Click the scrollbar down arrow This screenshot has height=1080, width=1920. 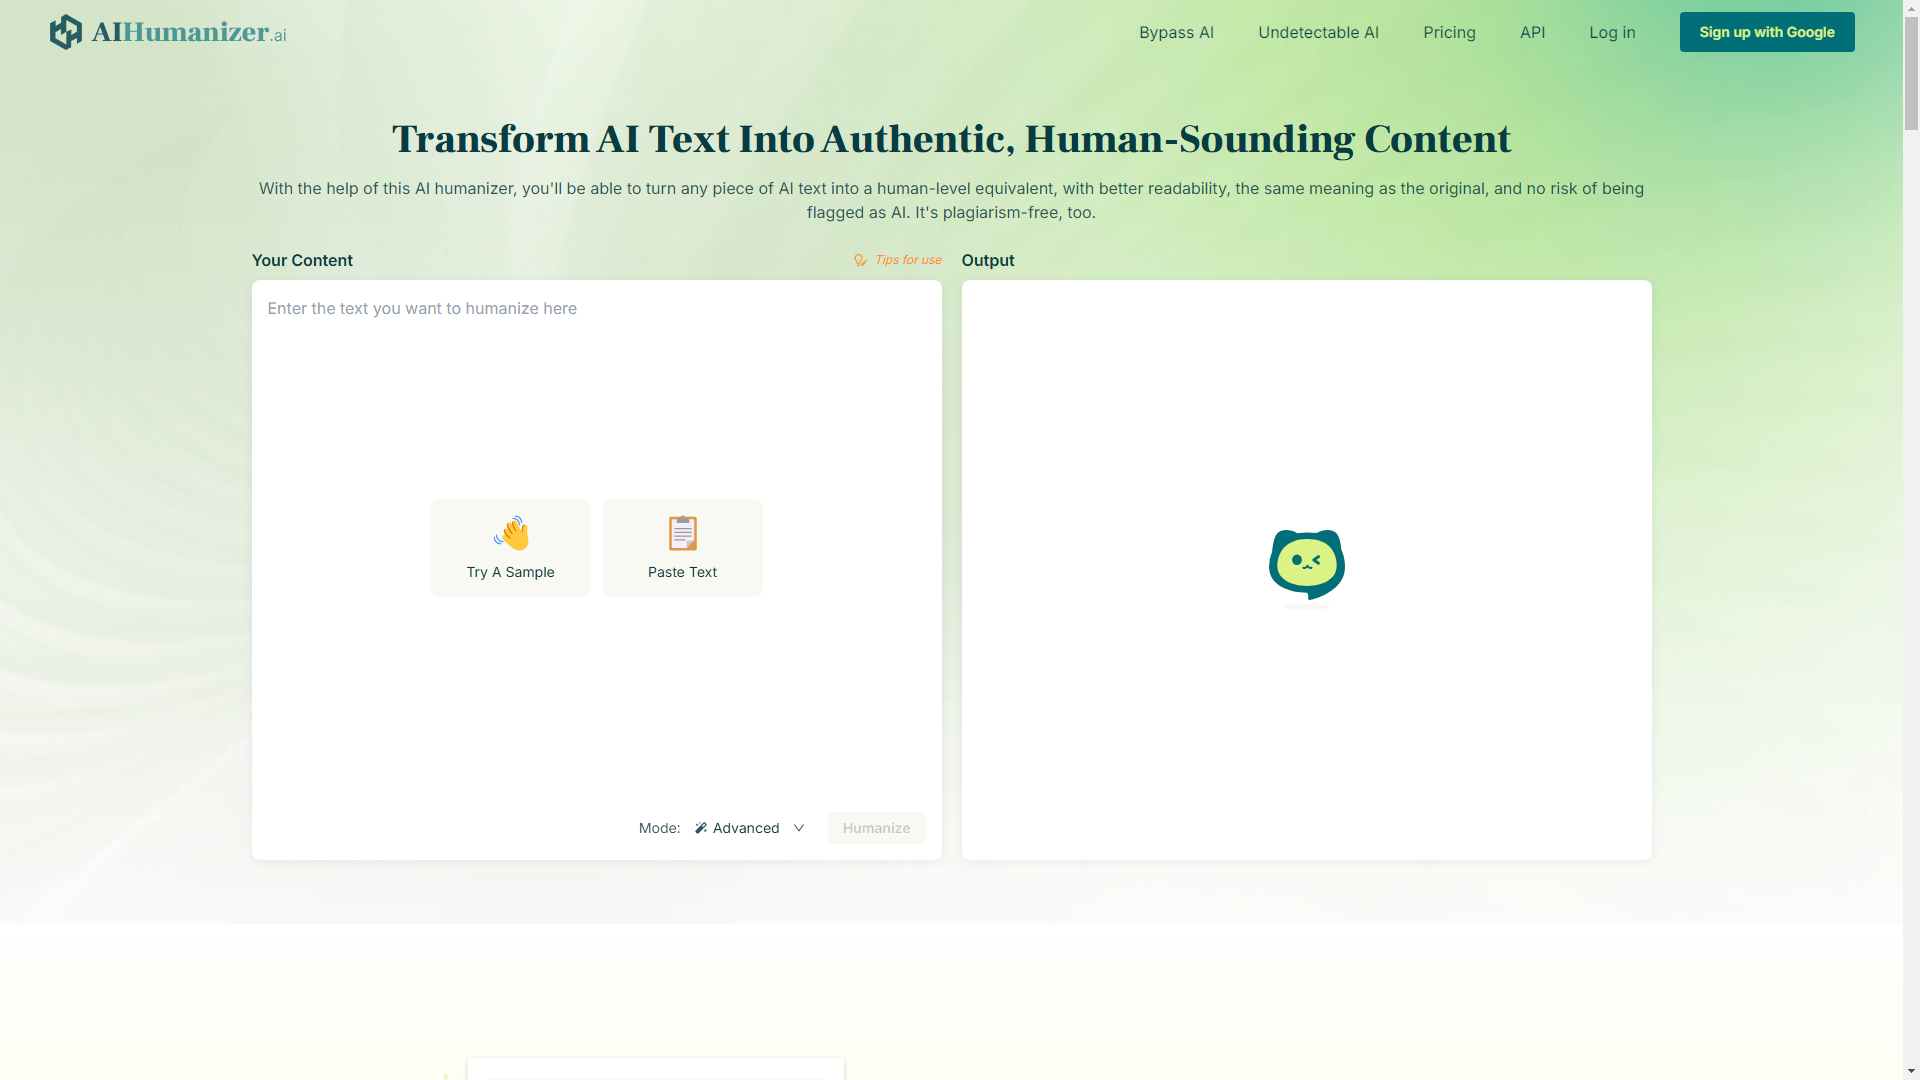click(1911, 1071)
